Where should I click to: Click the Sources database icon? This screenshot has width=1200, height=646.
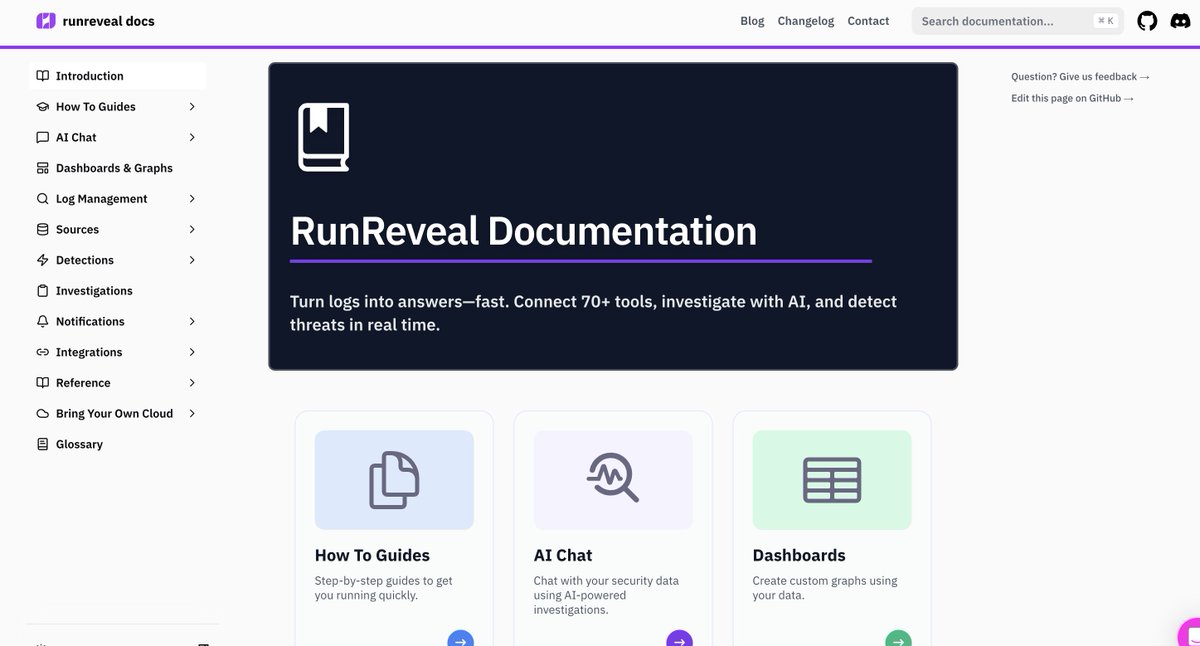pos(42,229)
